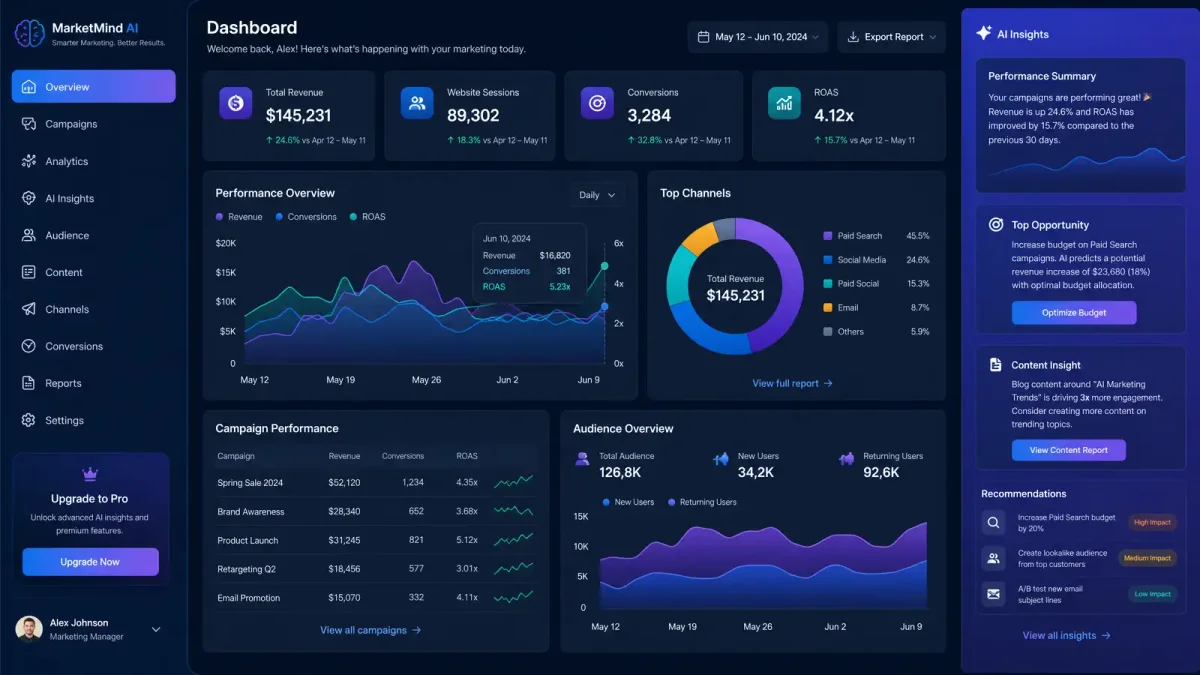Open the View all insights link
Viewport: 1200px width, 675px height.
pos(1066,635)
